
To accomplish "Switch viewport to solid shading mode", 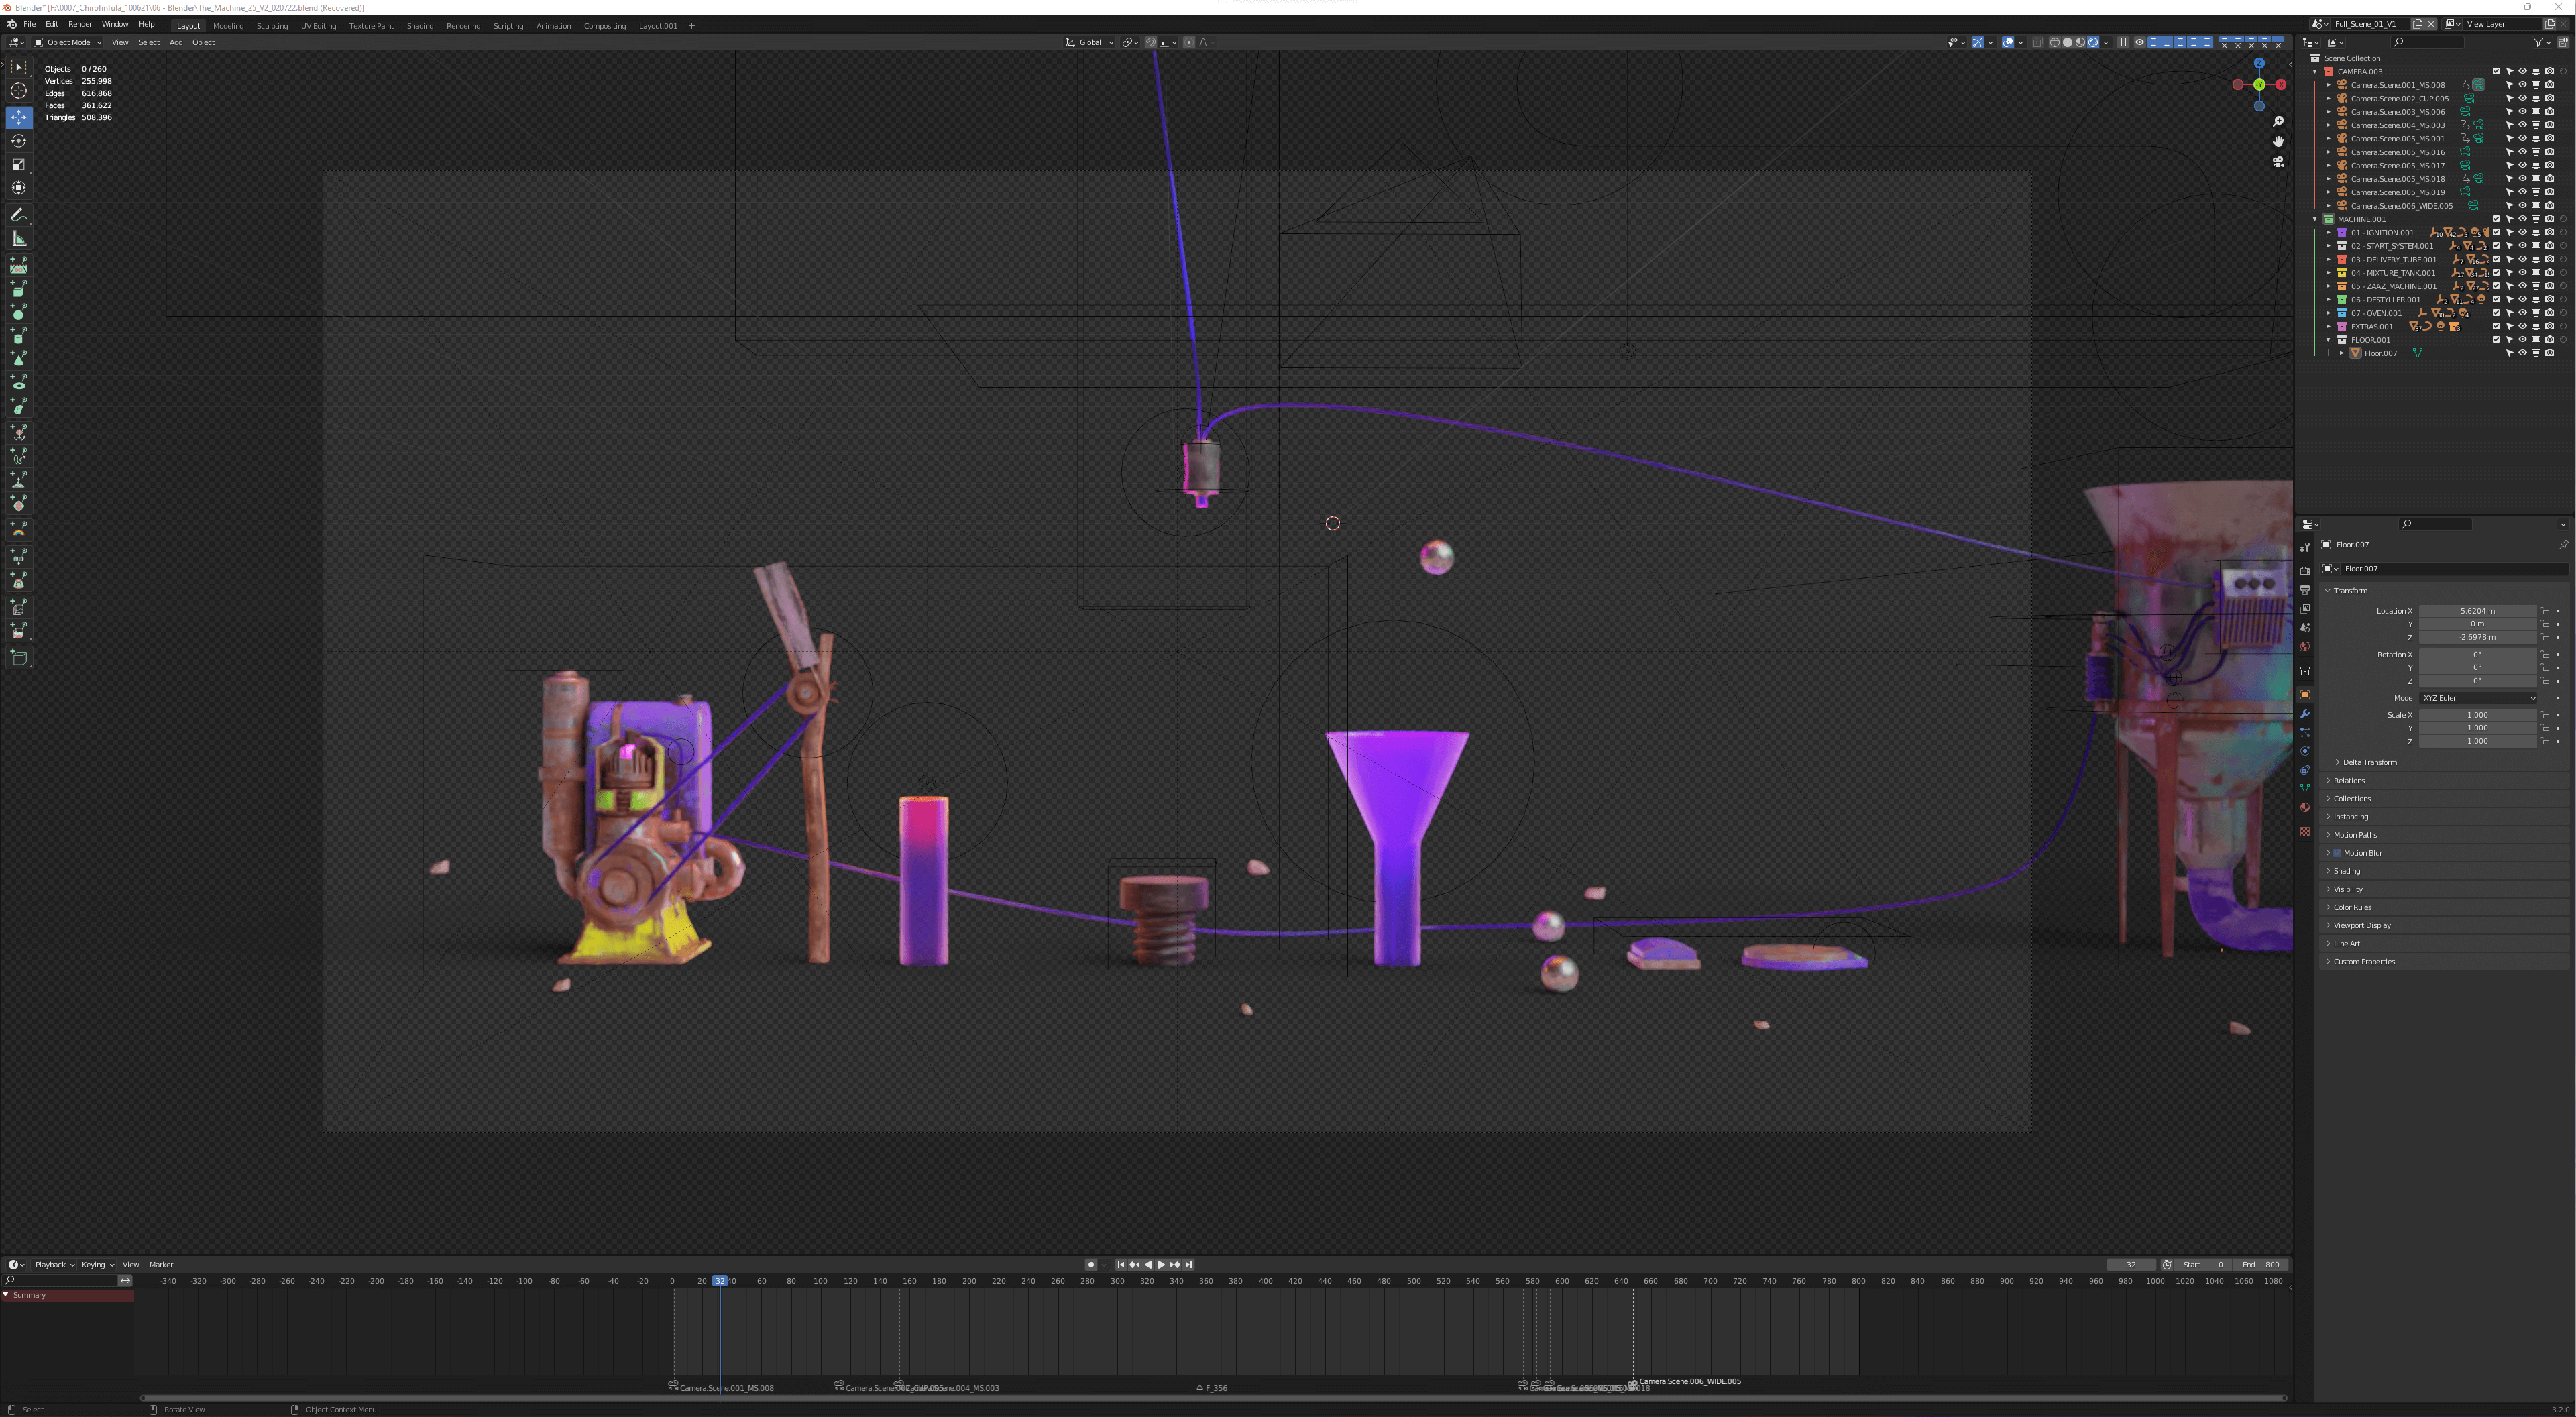I will (x=2067, y=42).
